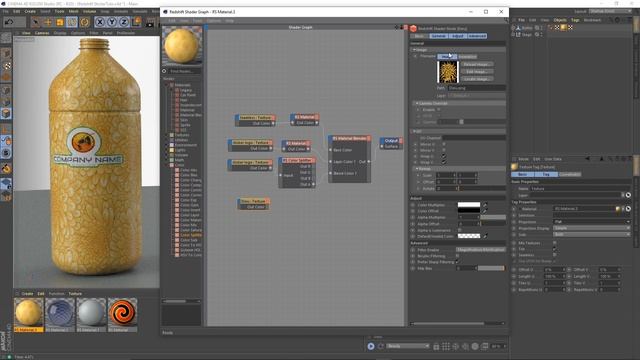Enable the Gamma Override checkbox

point(438,109)
